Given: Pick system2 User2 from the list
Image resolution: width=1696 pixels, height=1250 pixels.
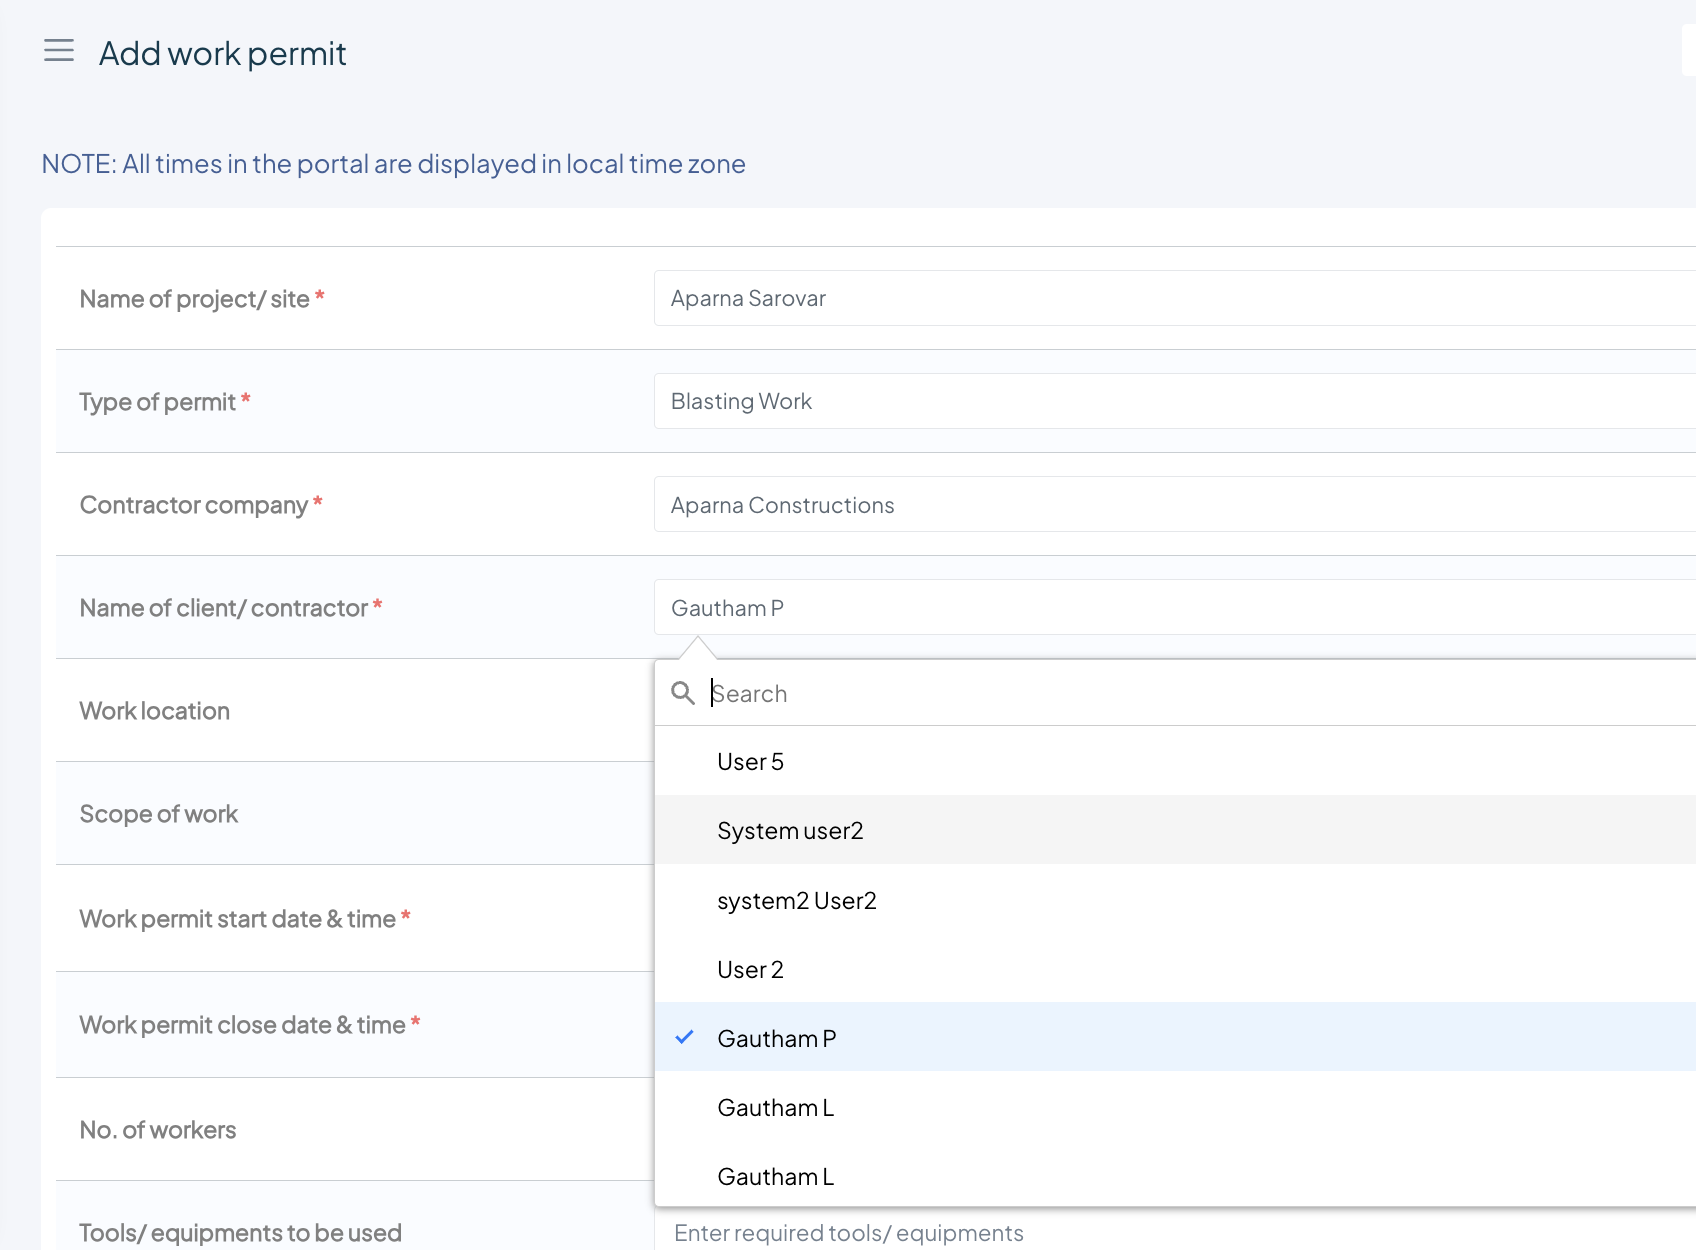Looking at the screenshot, I should point(797,901).
